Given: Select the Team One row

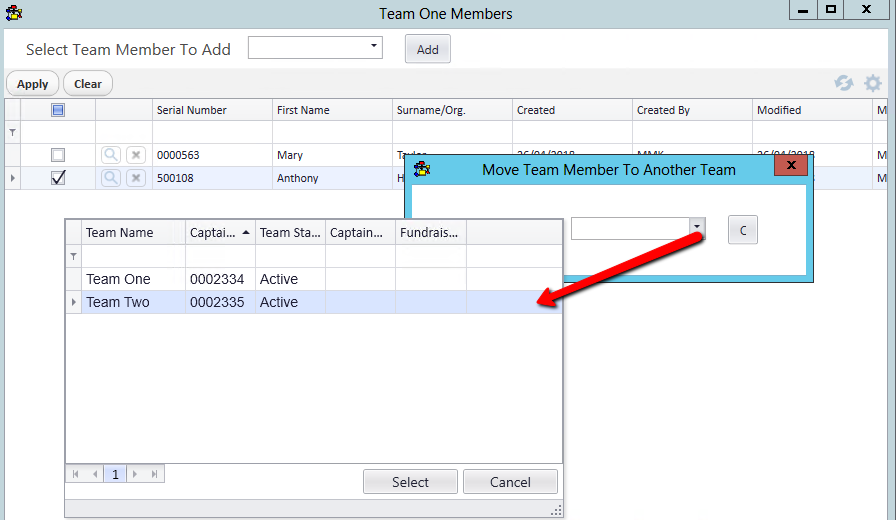Looking at the screenshot, I should point(118,279).
